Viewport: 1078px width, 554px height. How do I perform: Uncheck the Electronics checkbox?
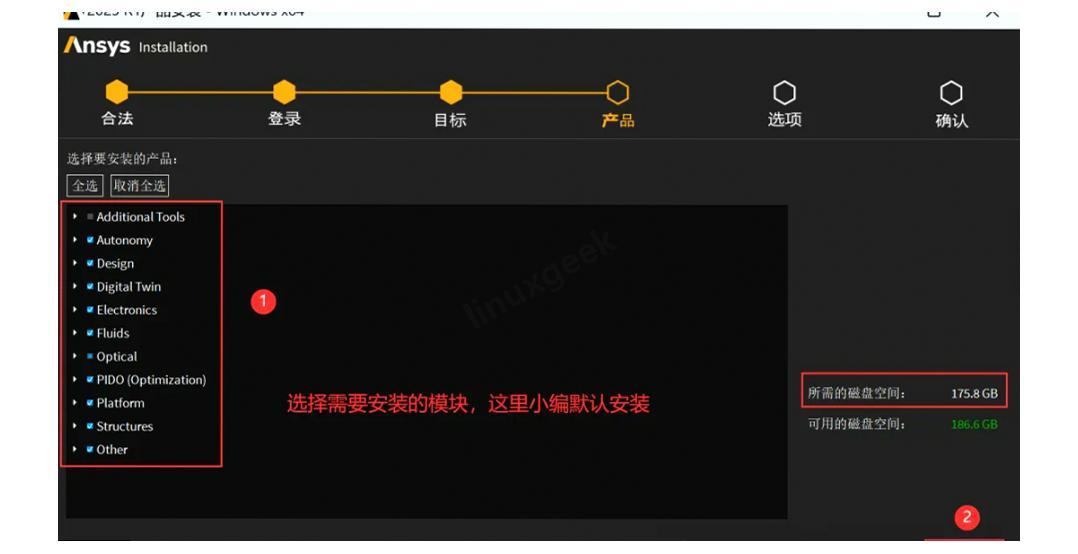click(90, 310)
